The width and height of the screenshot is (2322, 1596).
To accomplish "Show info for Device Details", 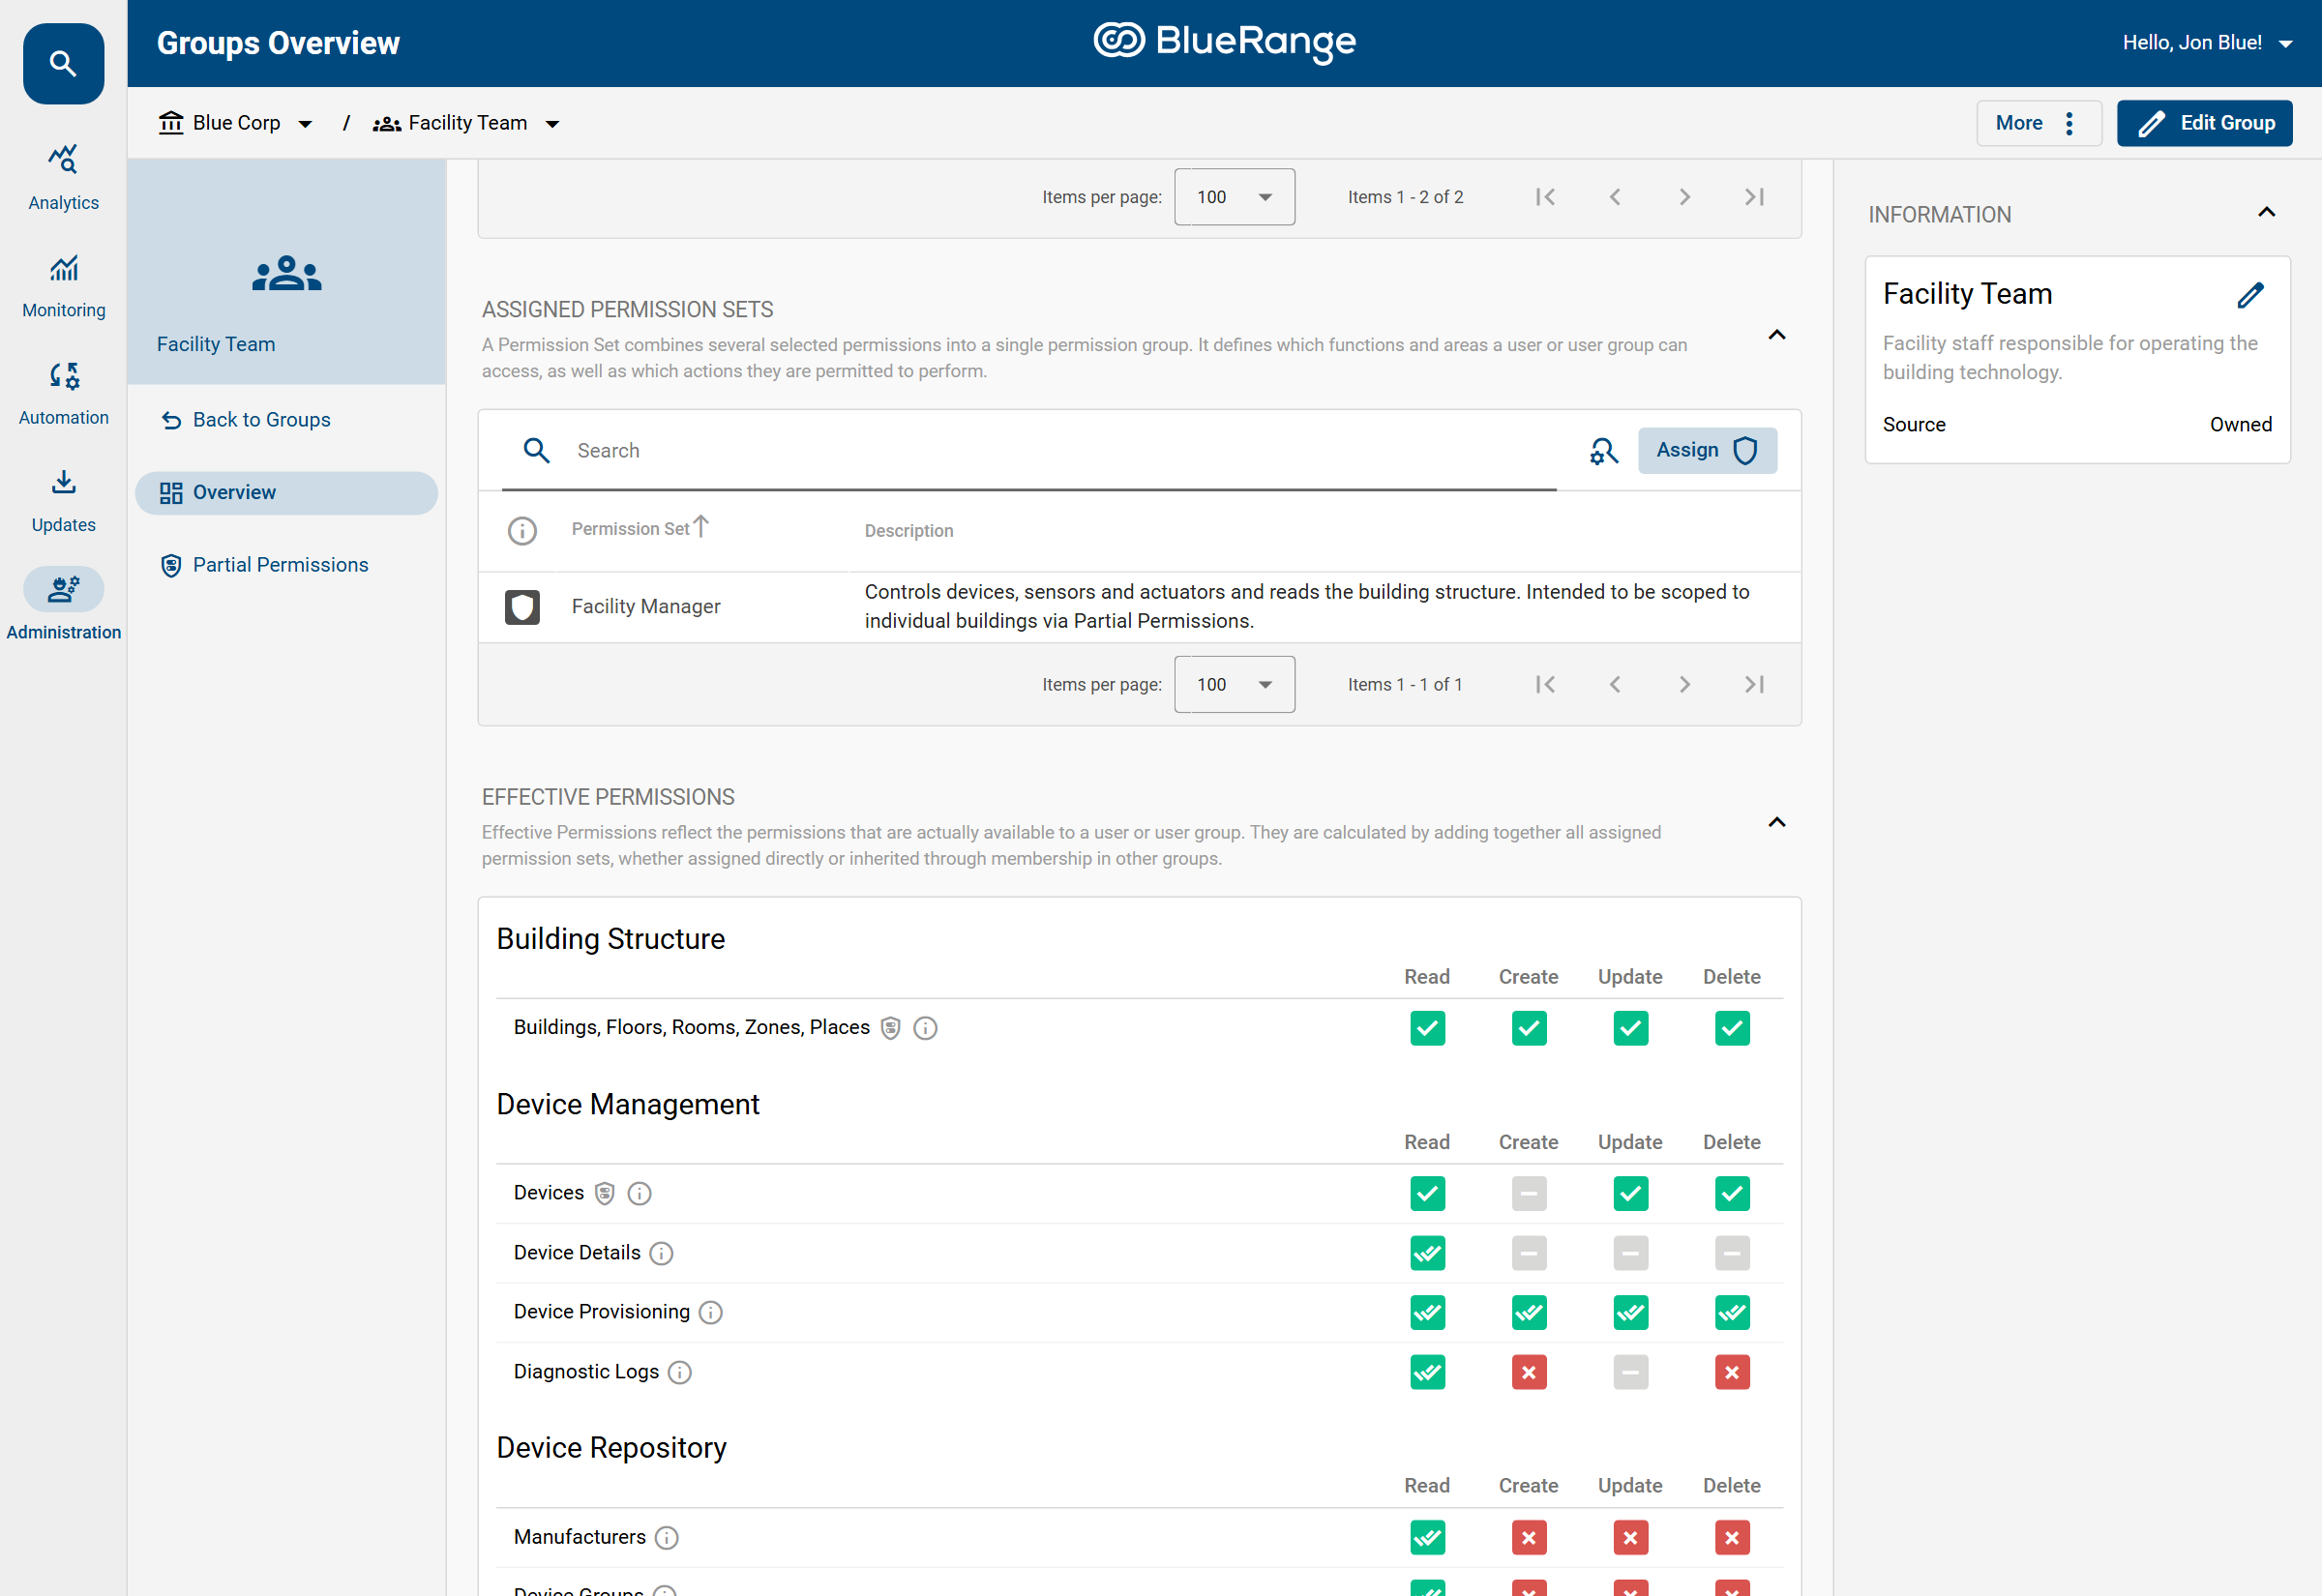I will tap(661, 1254).
